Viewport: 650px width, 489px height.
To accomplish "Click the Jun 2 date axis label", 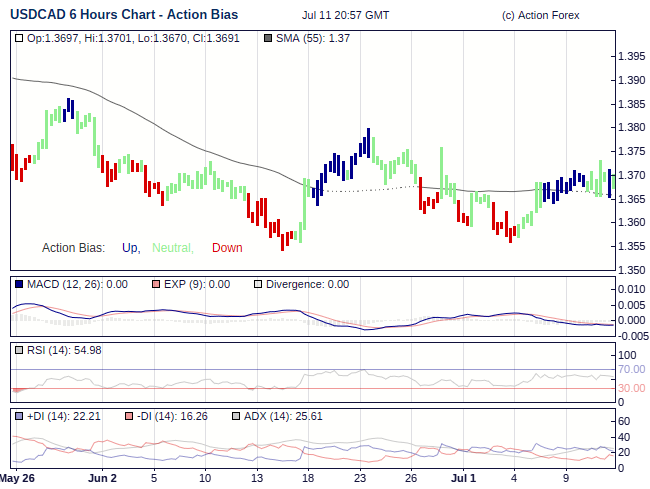I will [102, 479].
